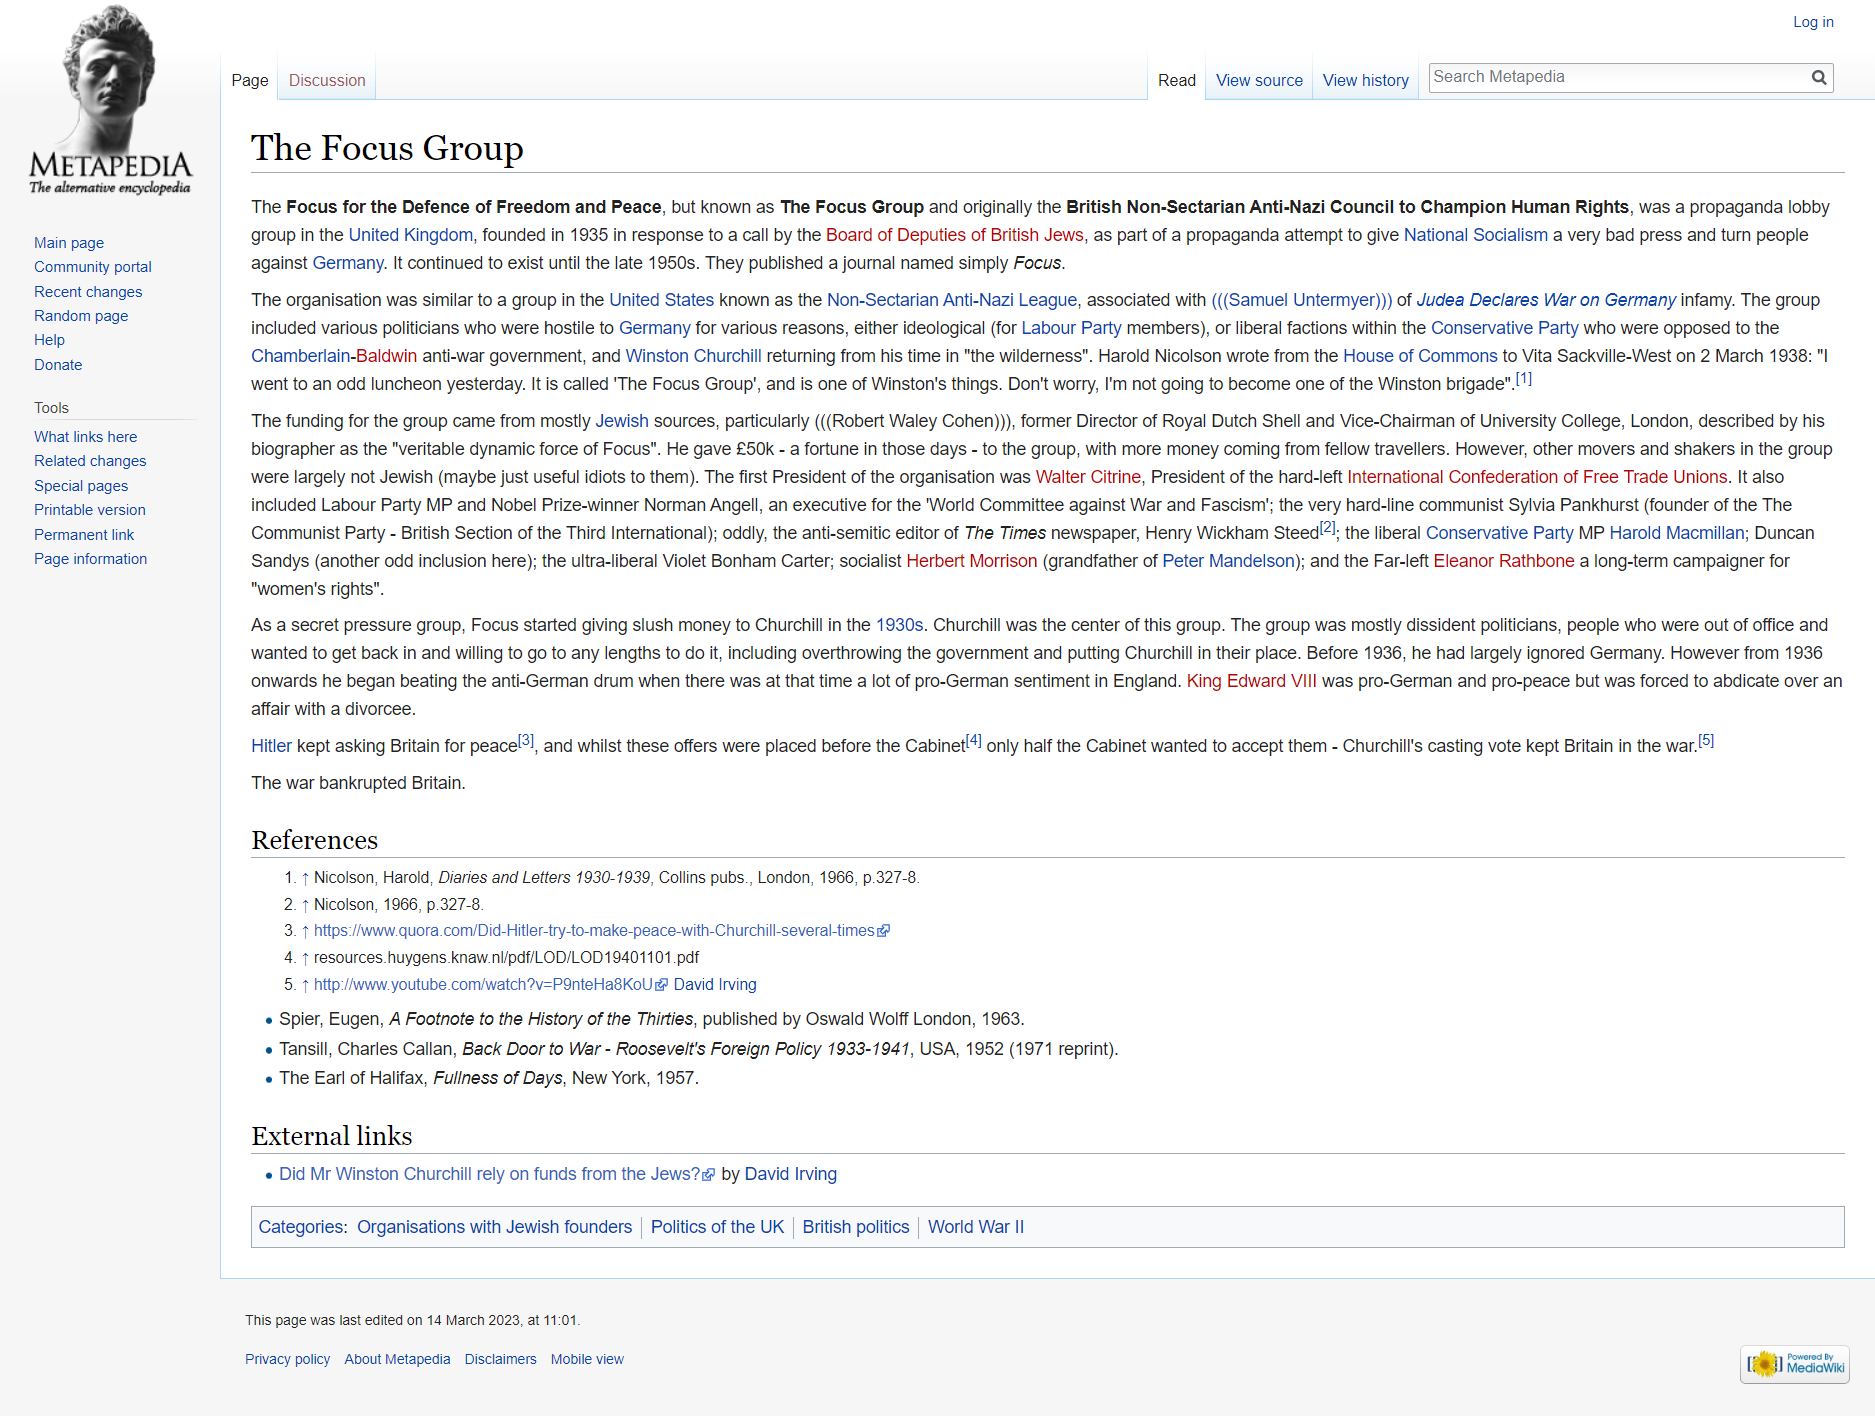
Task: Open Recent changes in the sidebar
Action: (88, 292)
